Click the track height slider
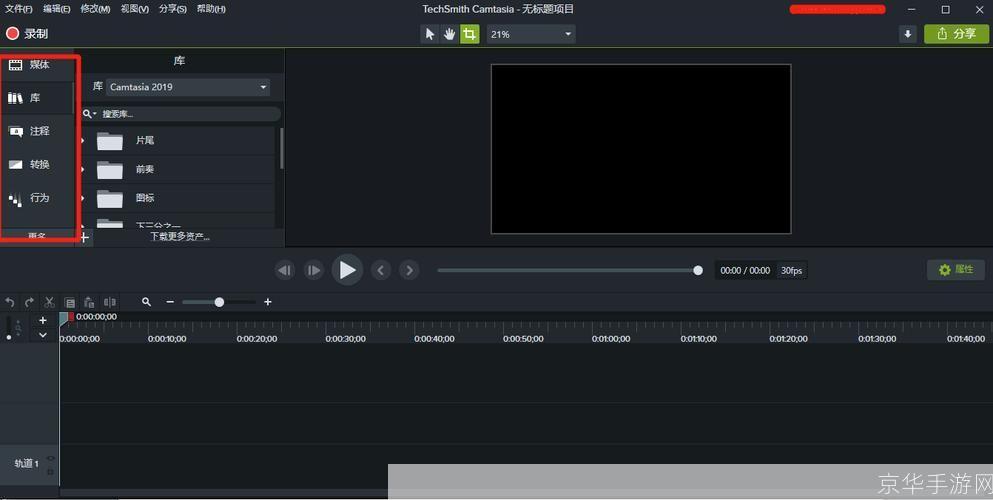993x500 pixels. (x=8, y=328)
